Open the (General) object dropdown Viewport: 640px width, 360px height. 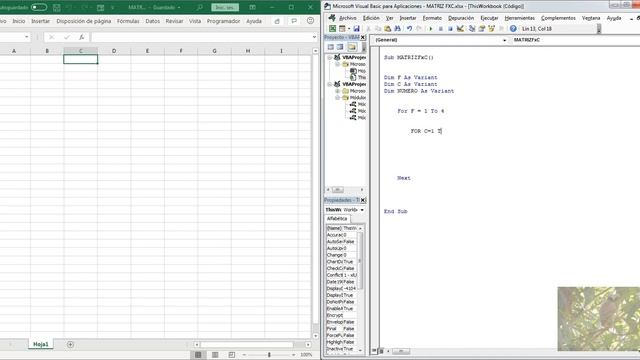504,40
